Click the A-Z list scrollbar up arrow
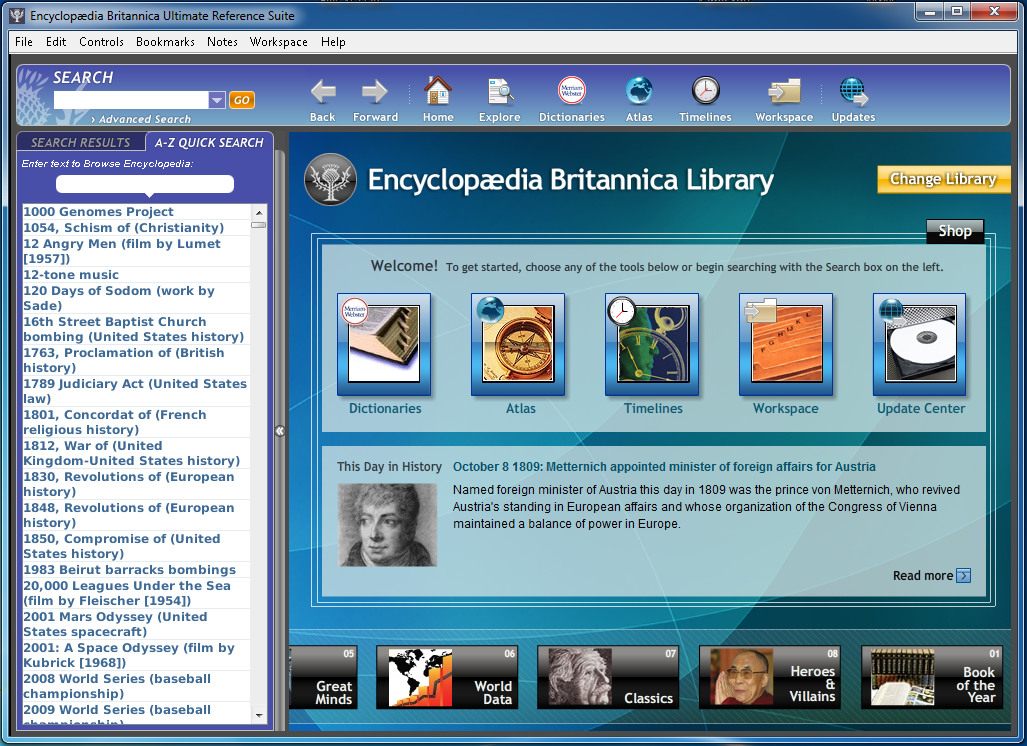 pos(259,212)
